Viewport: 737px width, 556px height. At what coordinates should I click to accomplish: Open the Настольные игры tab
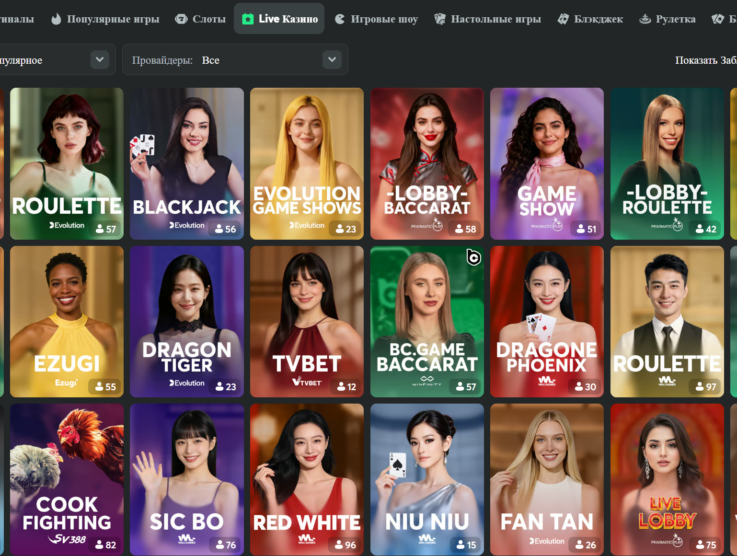[487, 19]
